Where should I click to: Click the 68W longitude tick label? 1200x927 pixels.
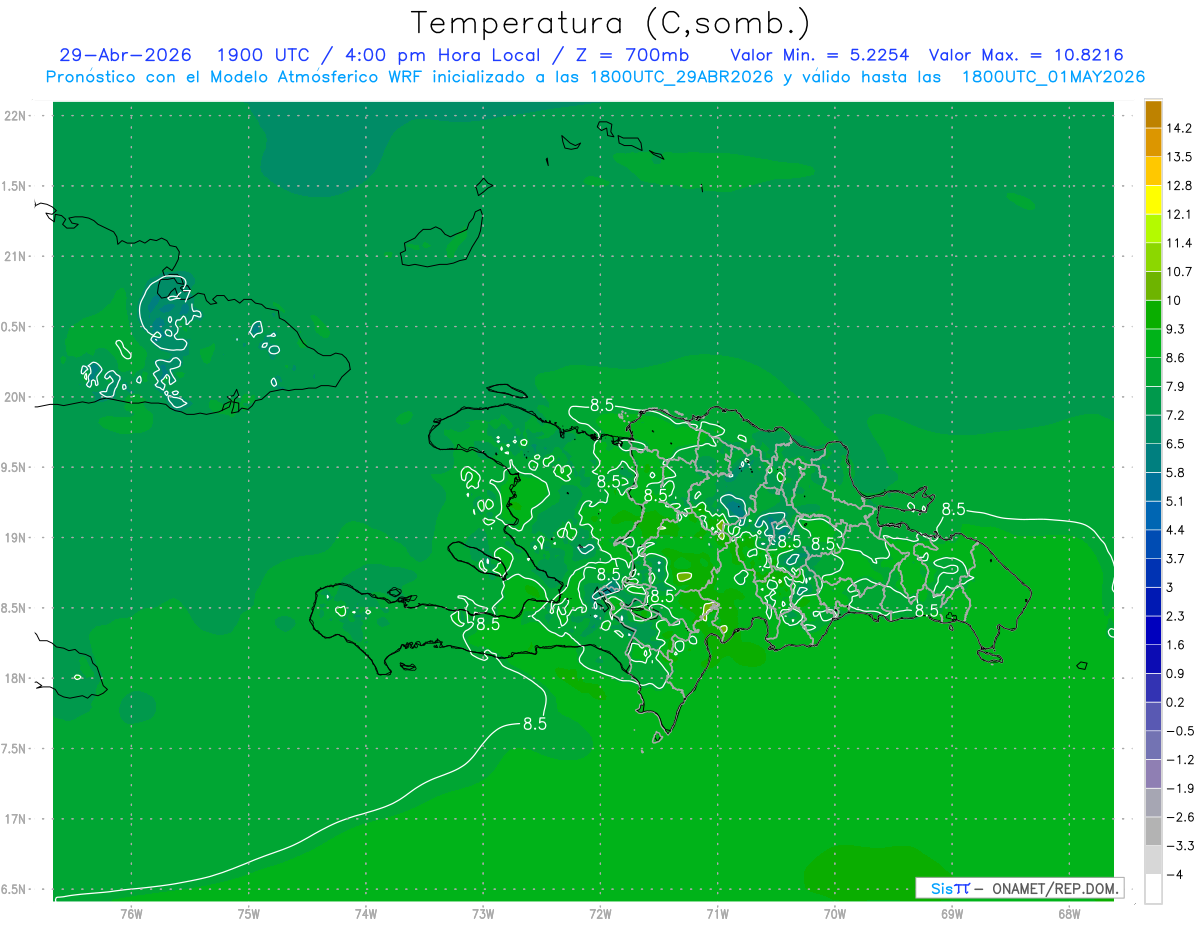[1068, 914]
